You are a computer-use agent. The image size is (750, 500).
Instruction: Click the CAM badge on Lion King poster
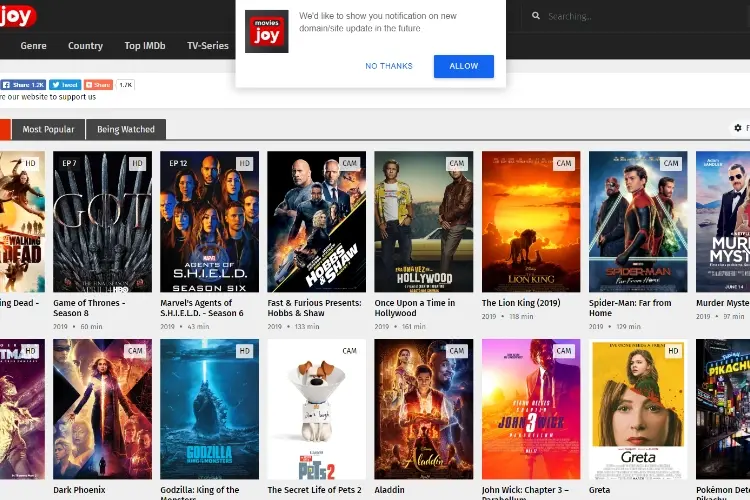(x=564, y=163)
